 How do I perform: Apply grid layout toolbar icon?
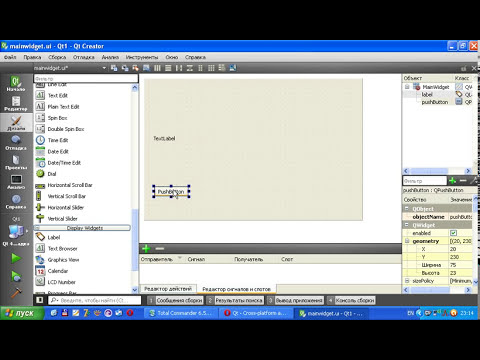coord(211,68)
